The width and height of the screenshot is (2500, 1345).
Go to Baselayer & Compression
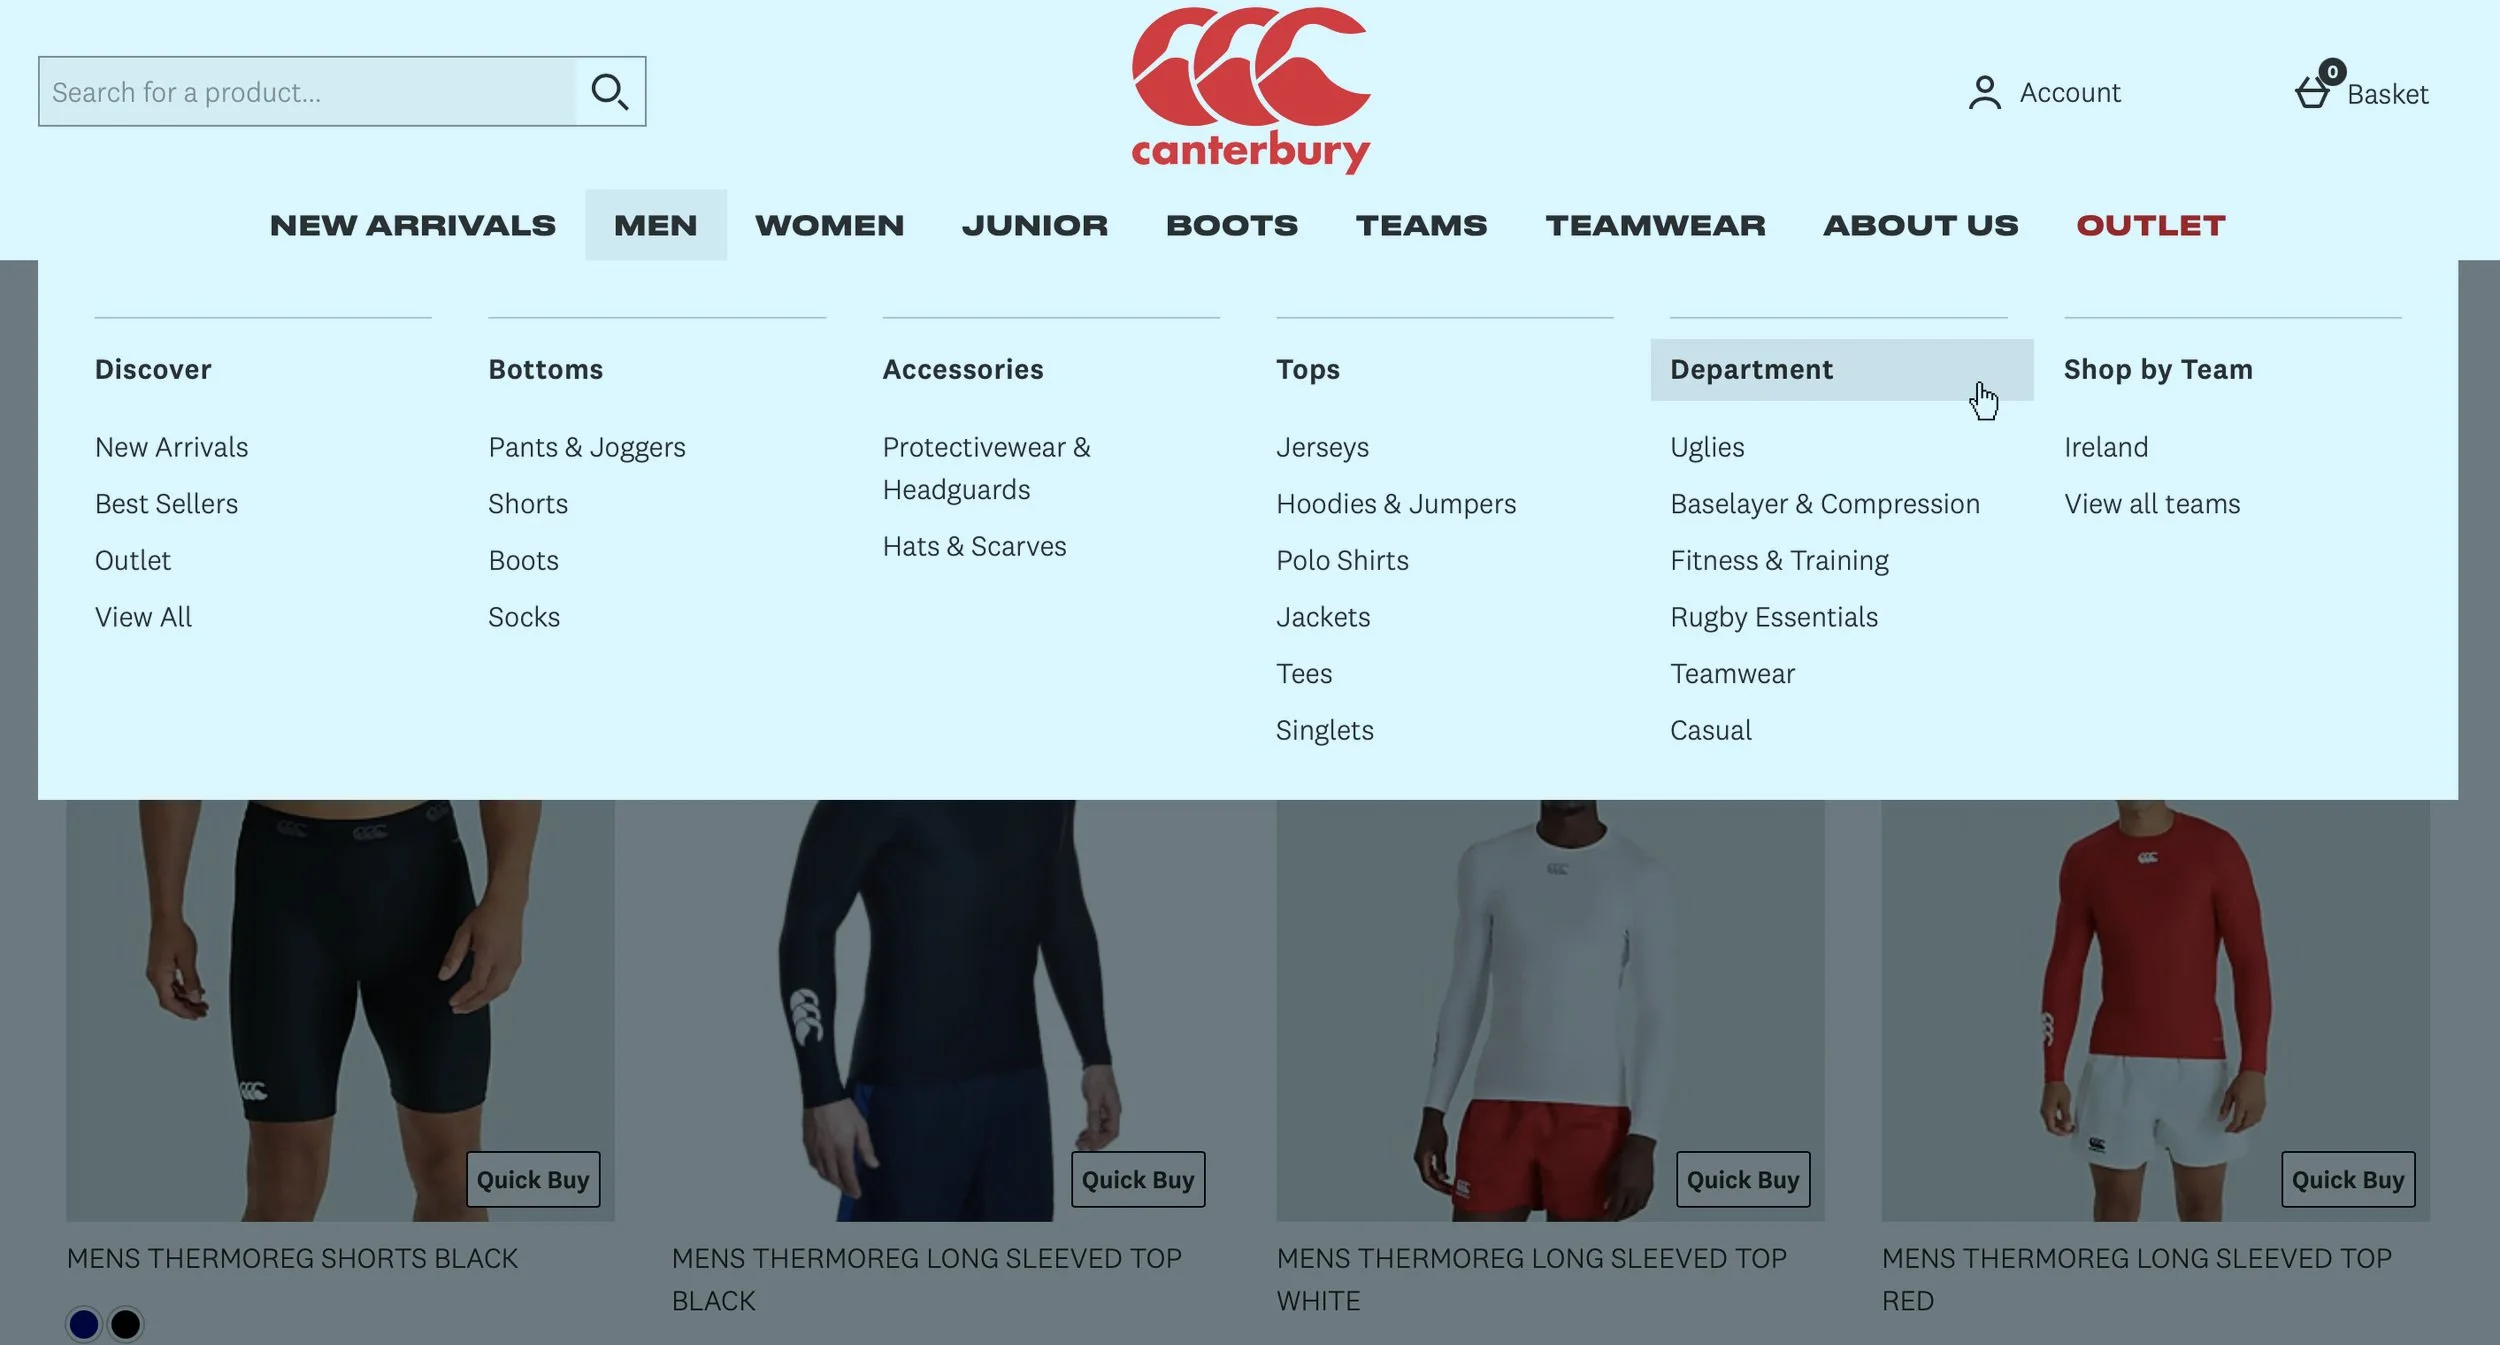pos(1825,504)
